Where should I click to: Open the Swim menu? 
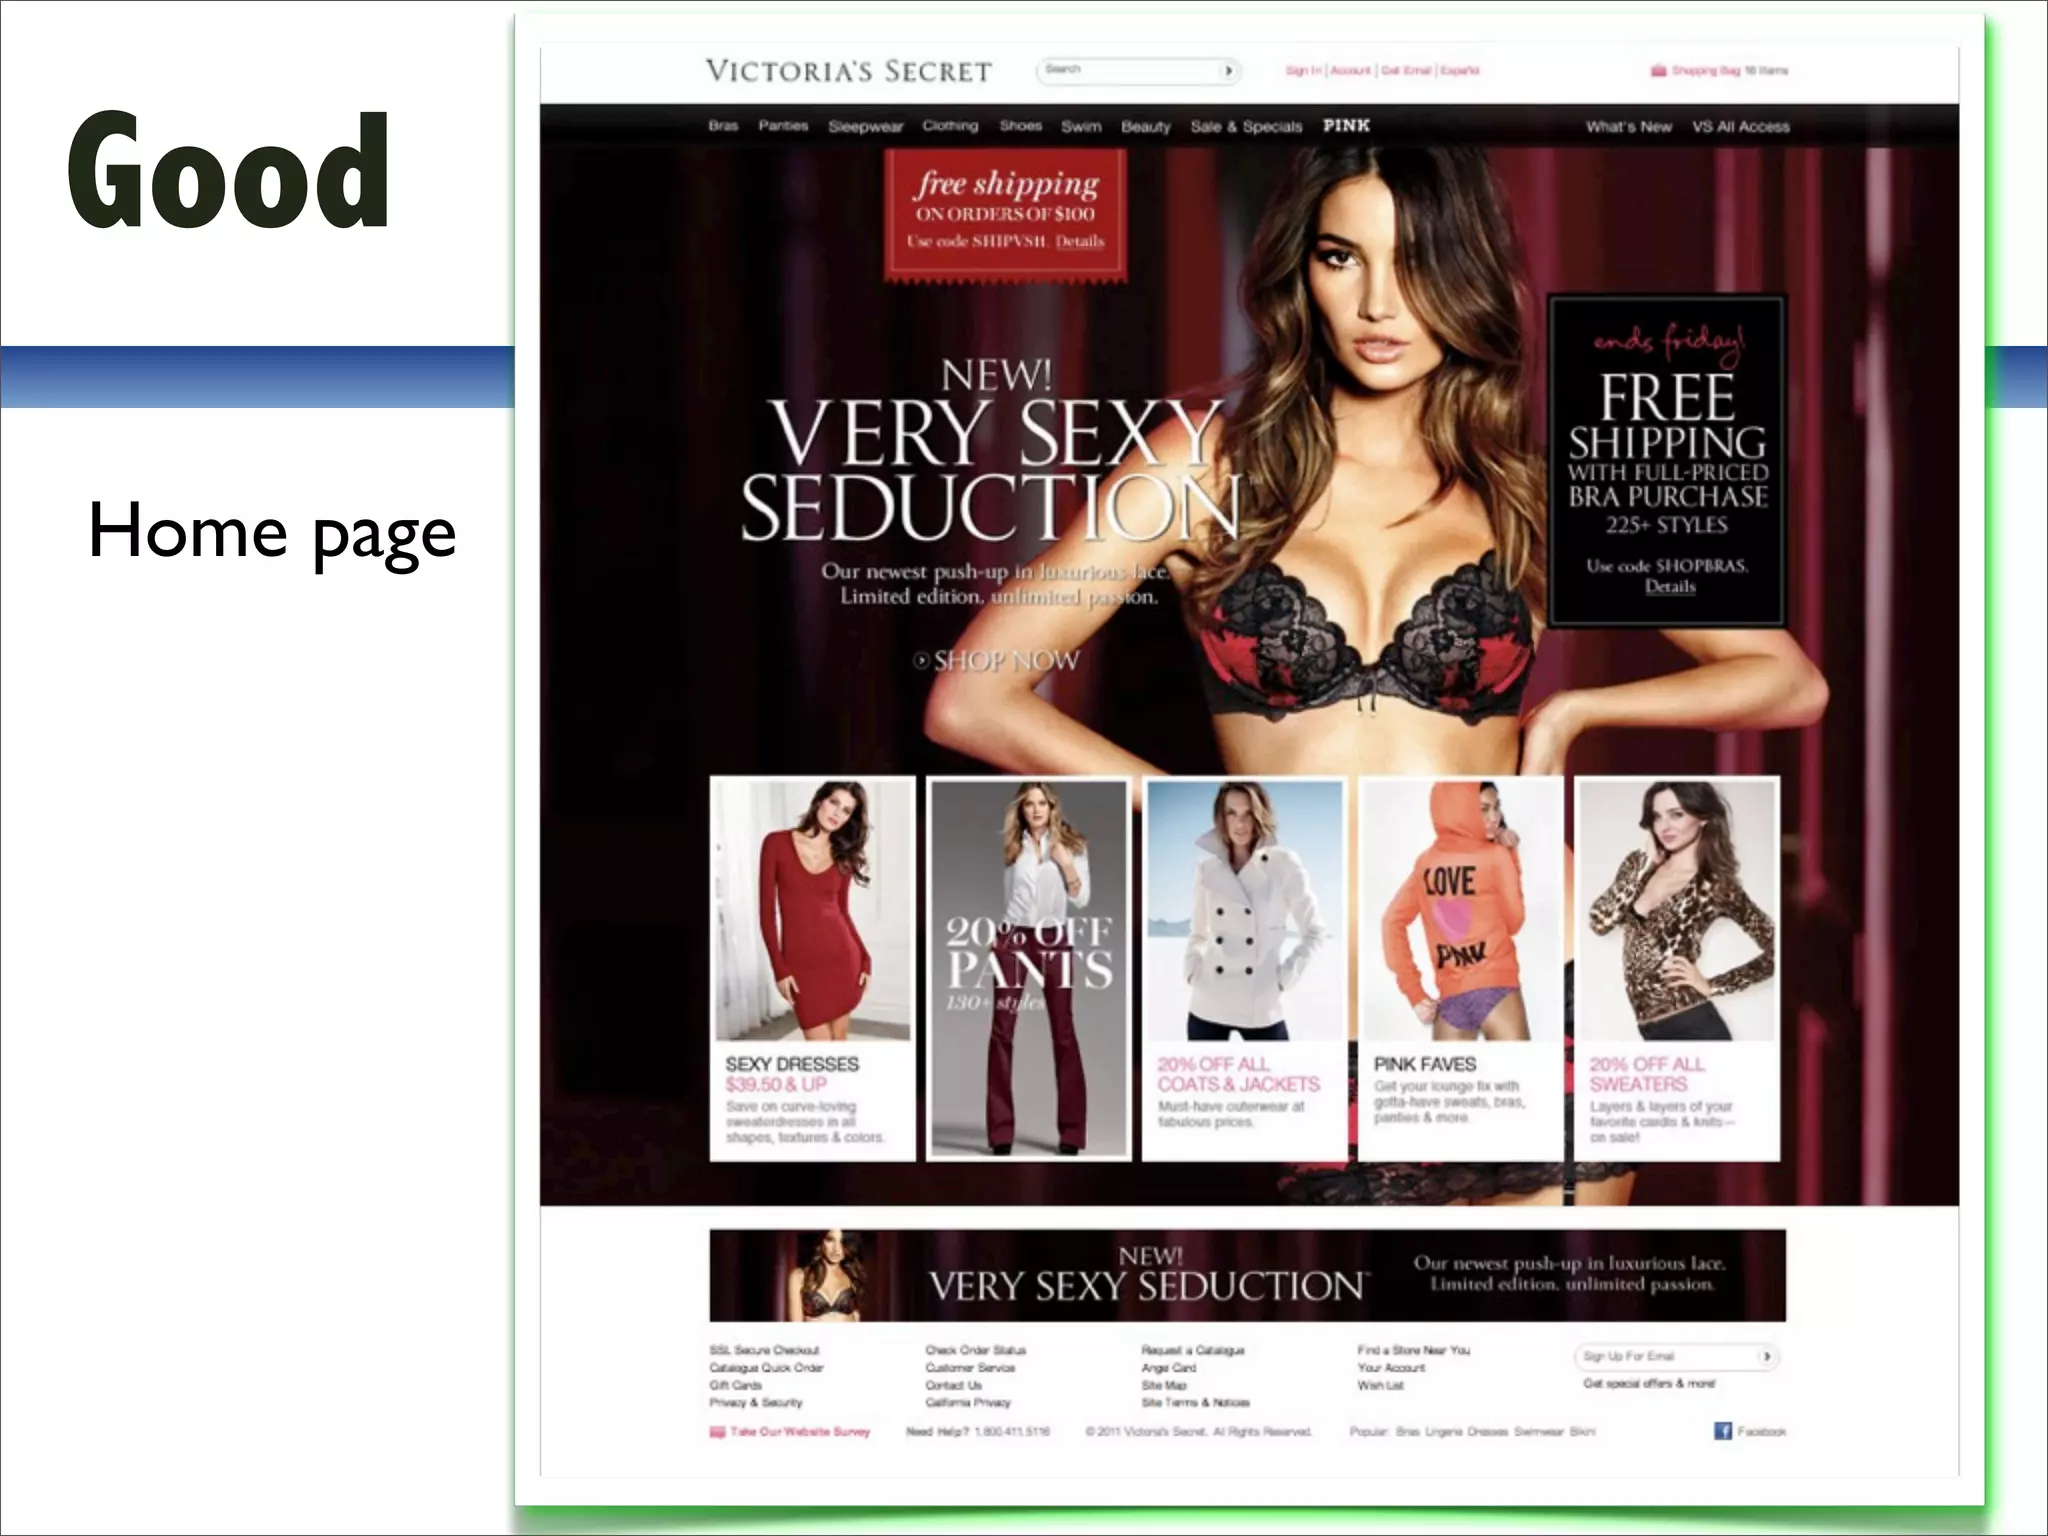pos(1081,127)
